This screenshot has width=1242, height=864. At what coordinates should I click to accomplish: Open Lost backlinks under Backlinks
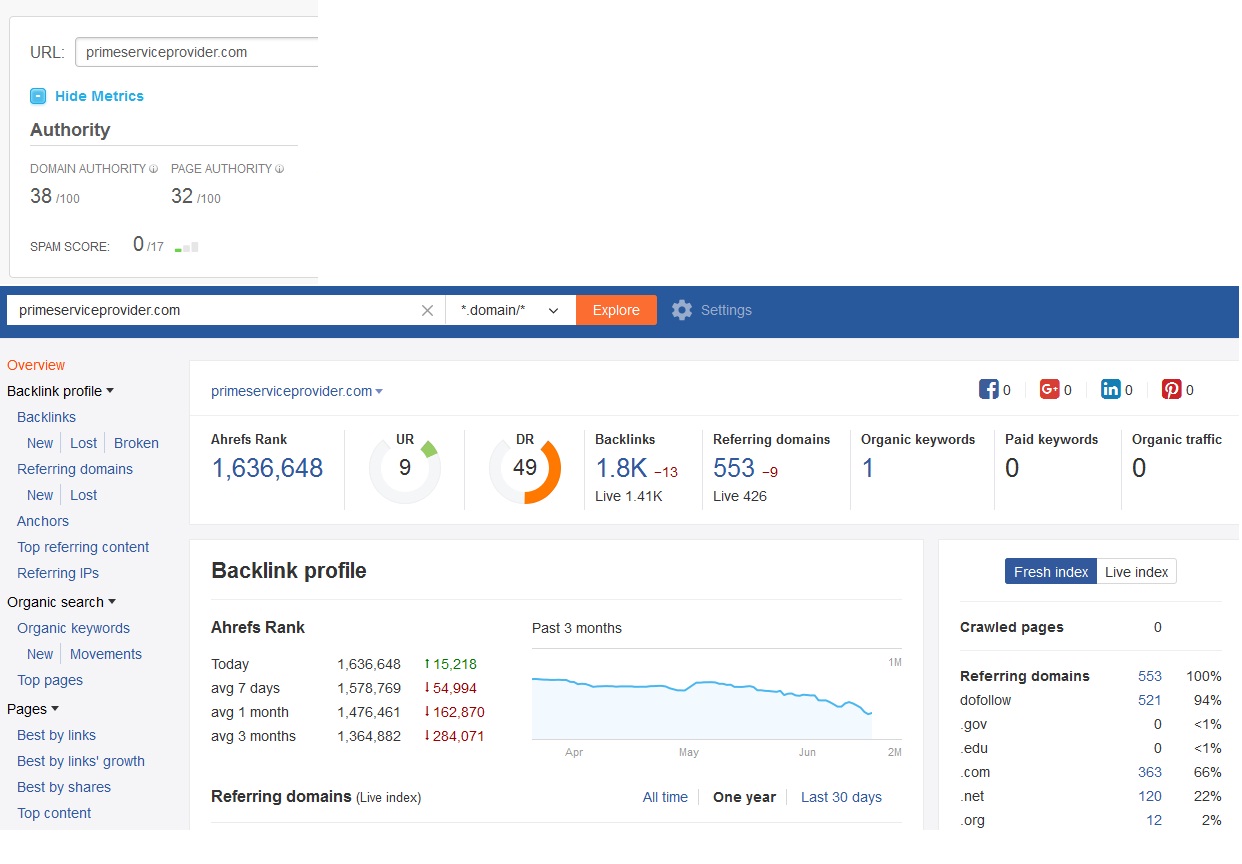pos(84,443)
